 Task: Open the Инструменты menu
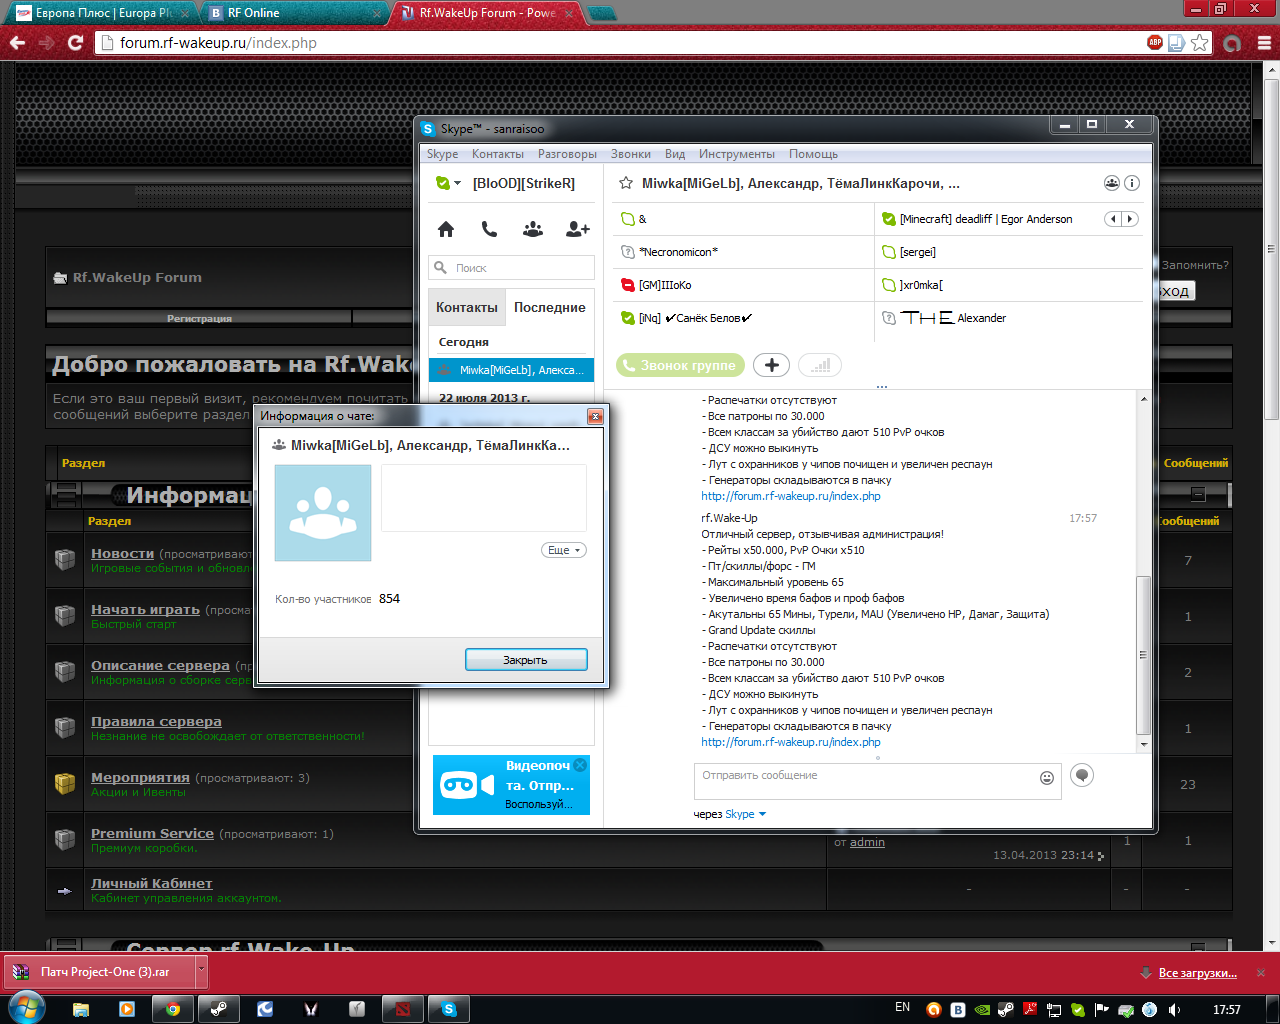coord(737,154)
